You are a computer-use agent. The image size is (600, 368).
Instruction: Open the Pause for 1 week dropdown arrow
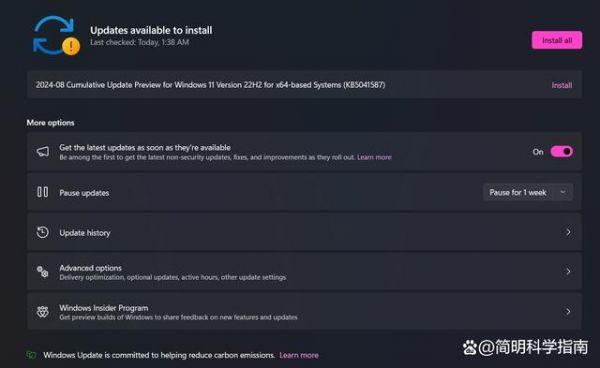coord(563,192)
